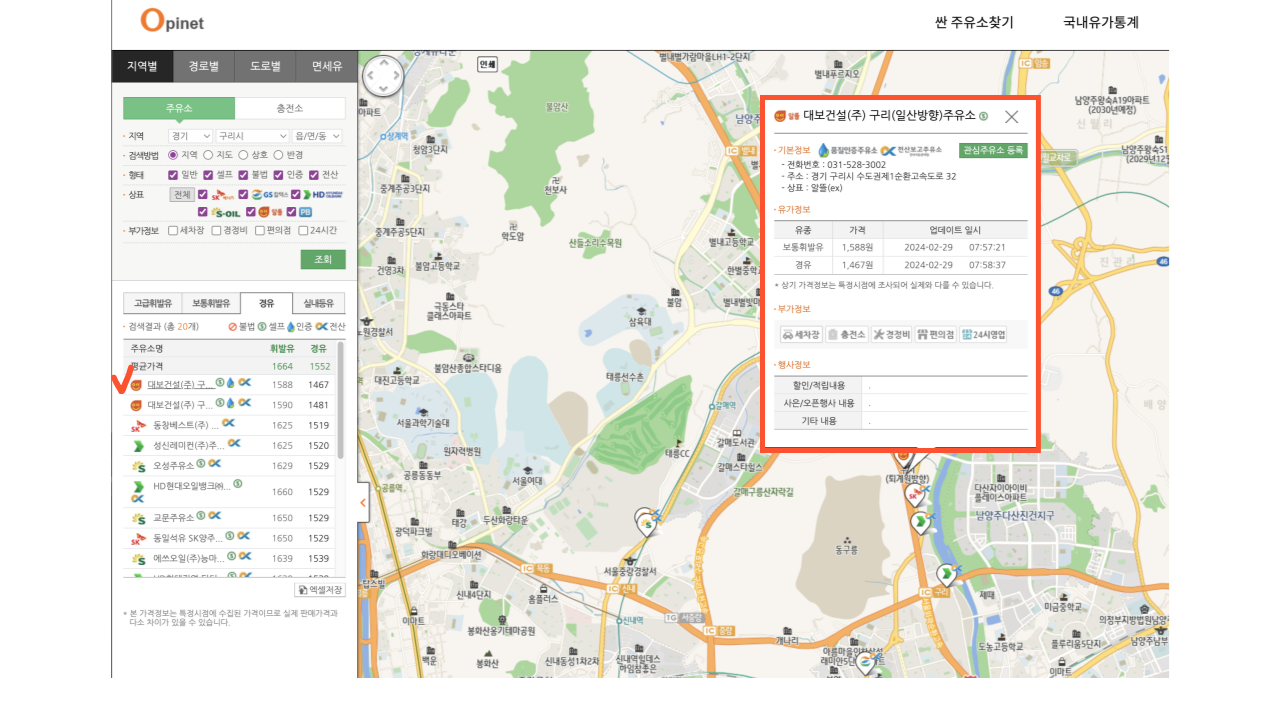This screenshot has width=1280, height=720.
Task: Click the results list scrollbar
Action: coord(341,400)
